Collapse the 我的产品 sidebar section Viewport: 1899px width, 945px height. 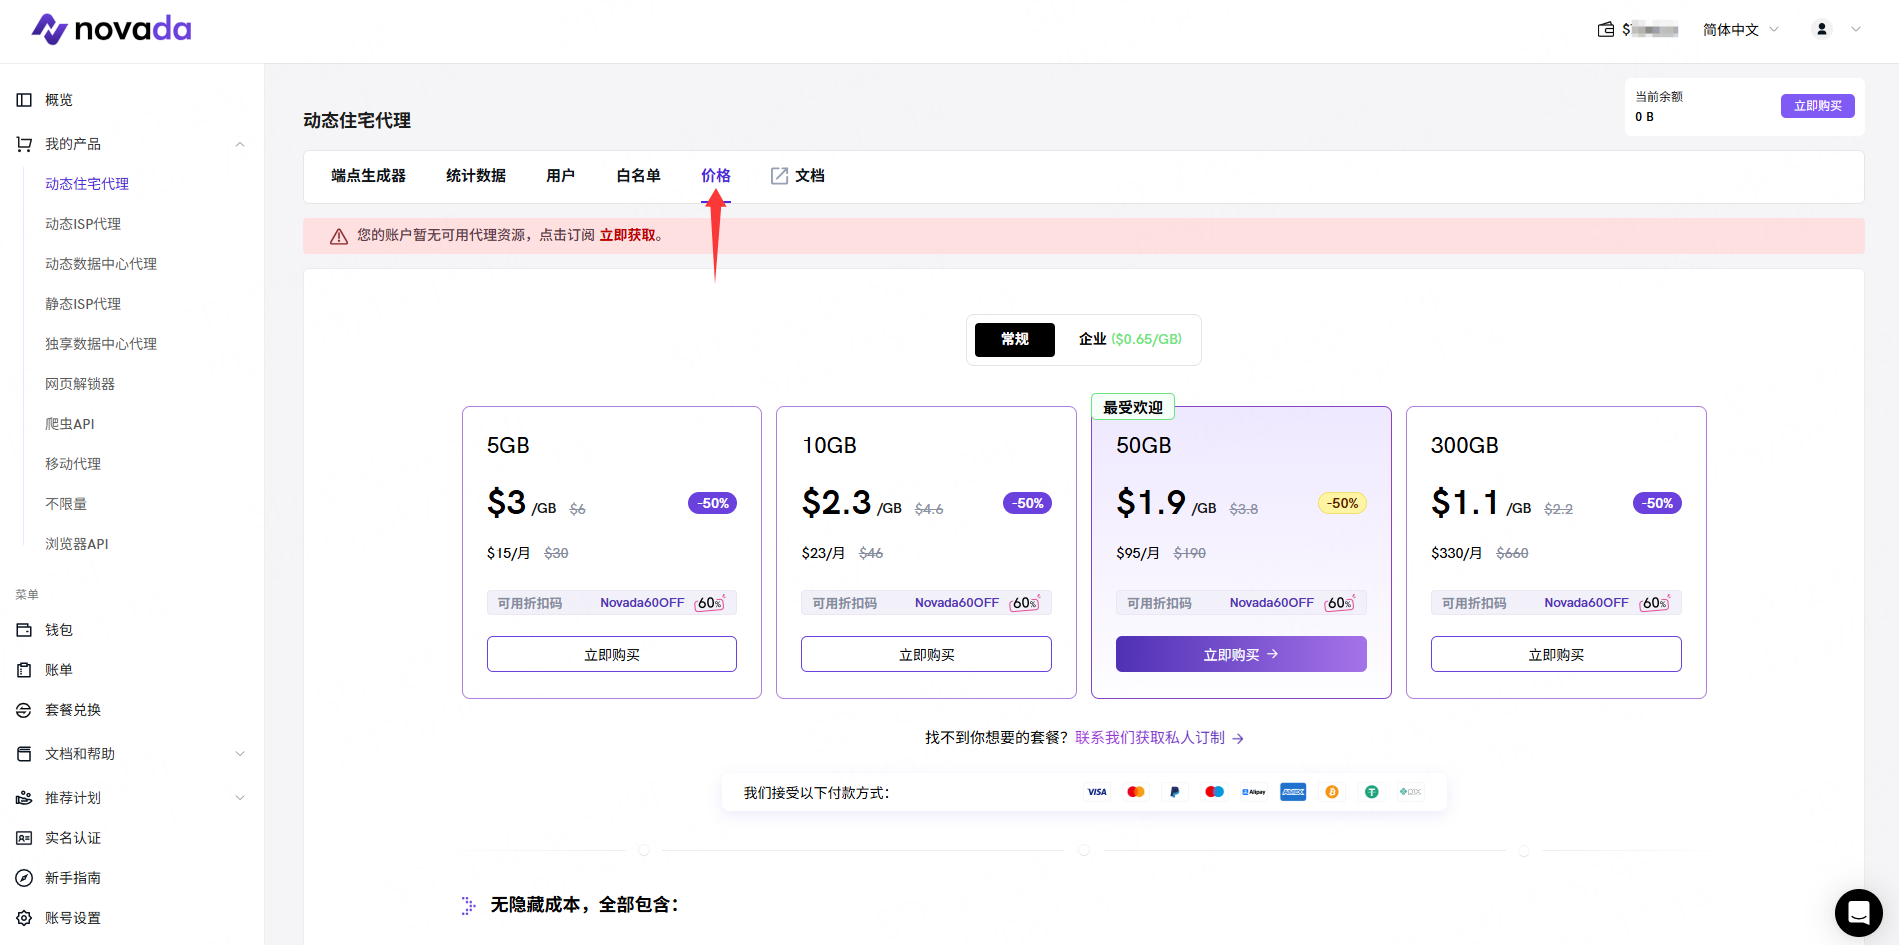240,144
